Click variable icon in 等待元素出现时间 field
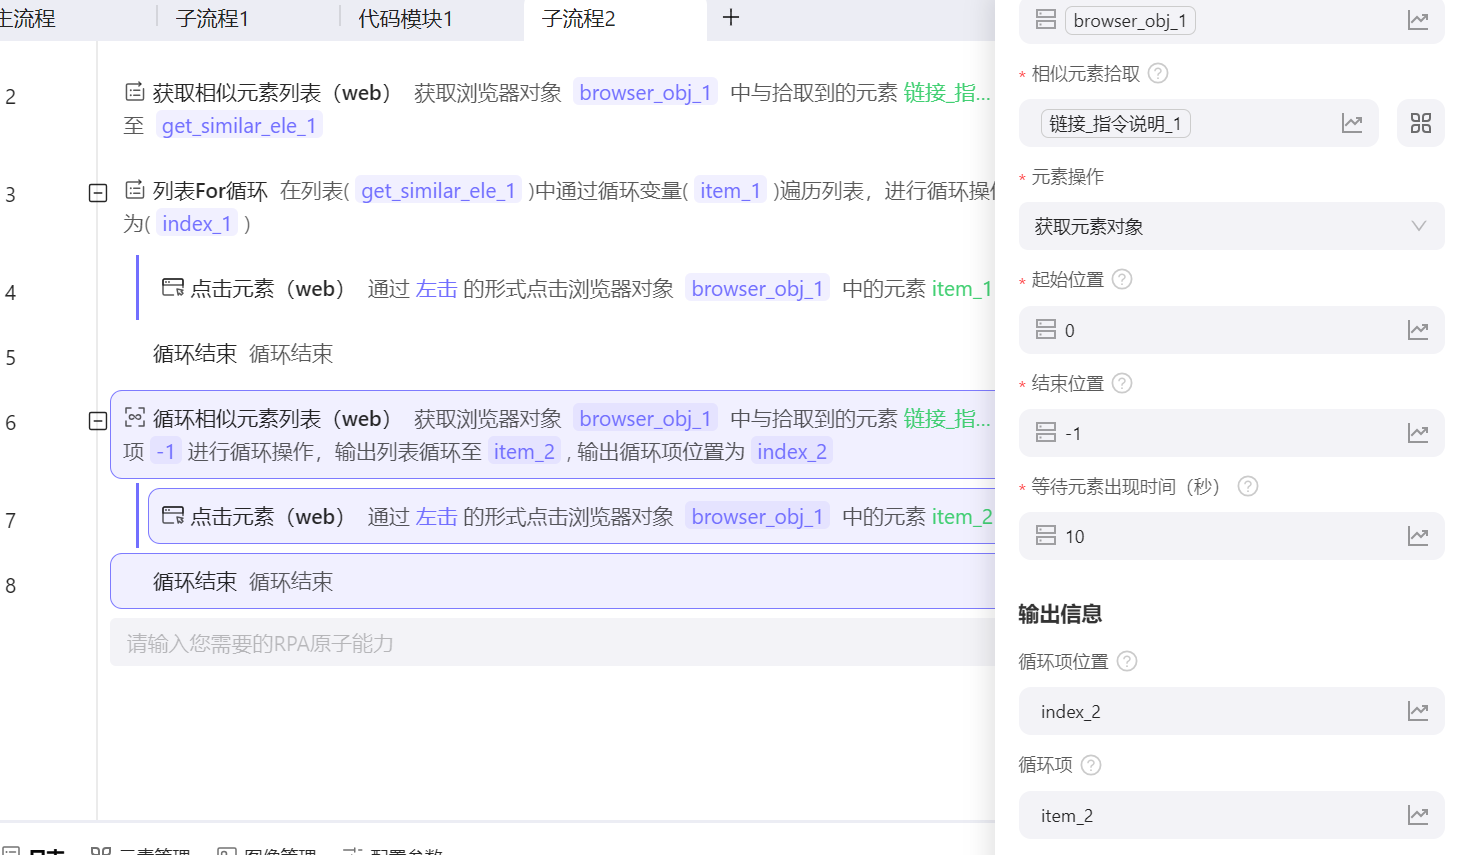This screenshot has width=1464, height=855. [1417, 536]
